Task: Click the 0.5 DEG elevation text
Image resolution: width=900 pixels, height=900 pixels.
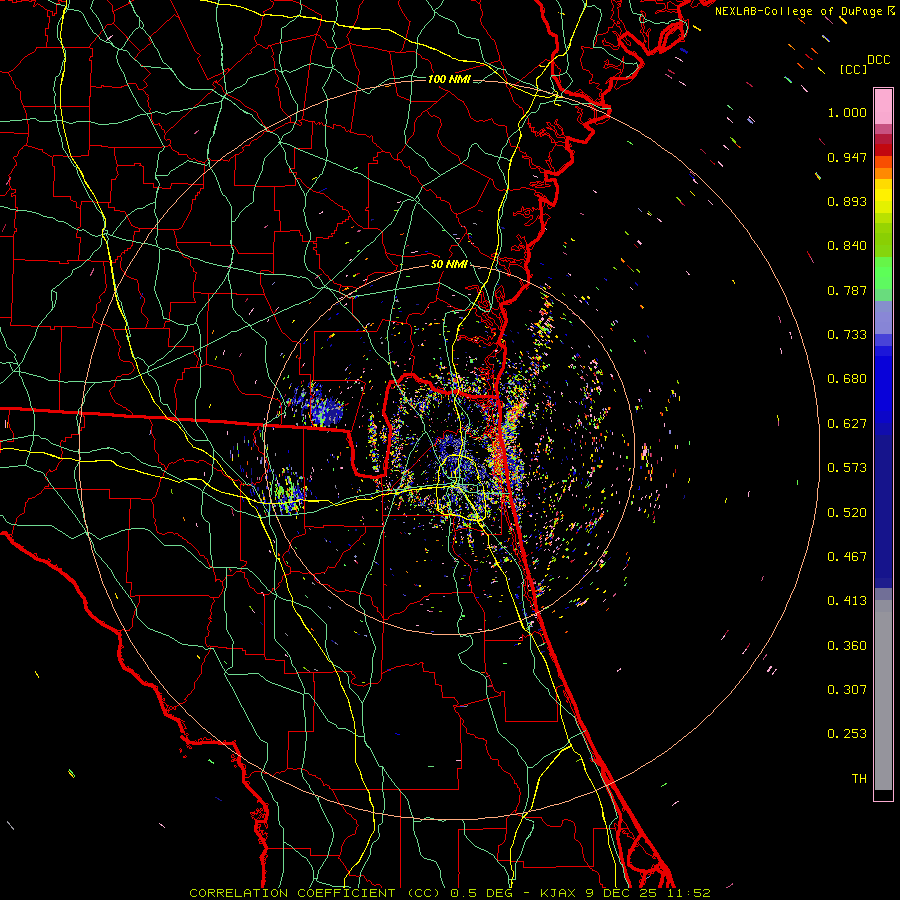Action: (x=484, y=893)
